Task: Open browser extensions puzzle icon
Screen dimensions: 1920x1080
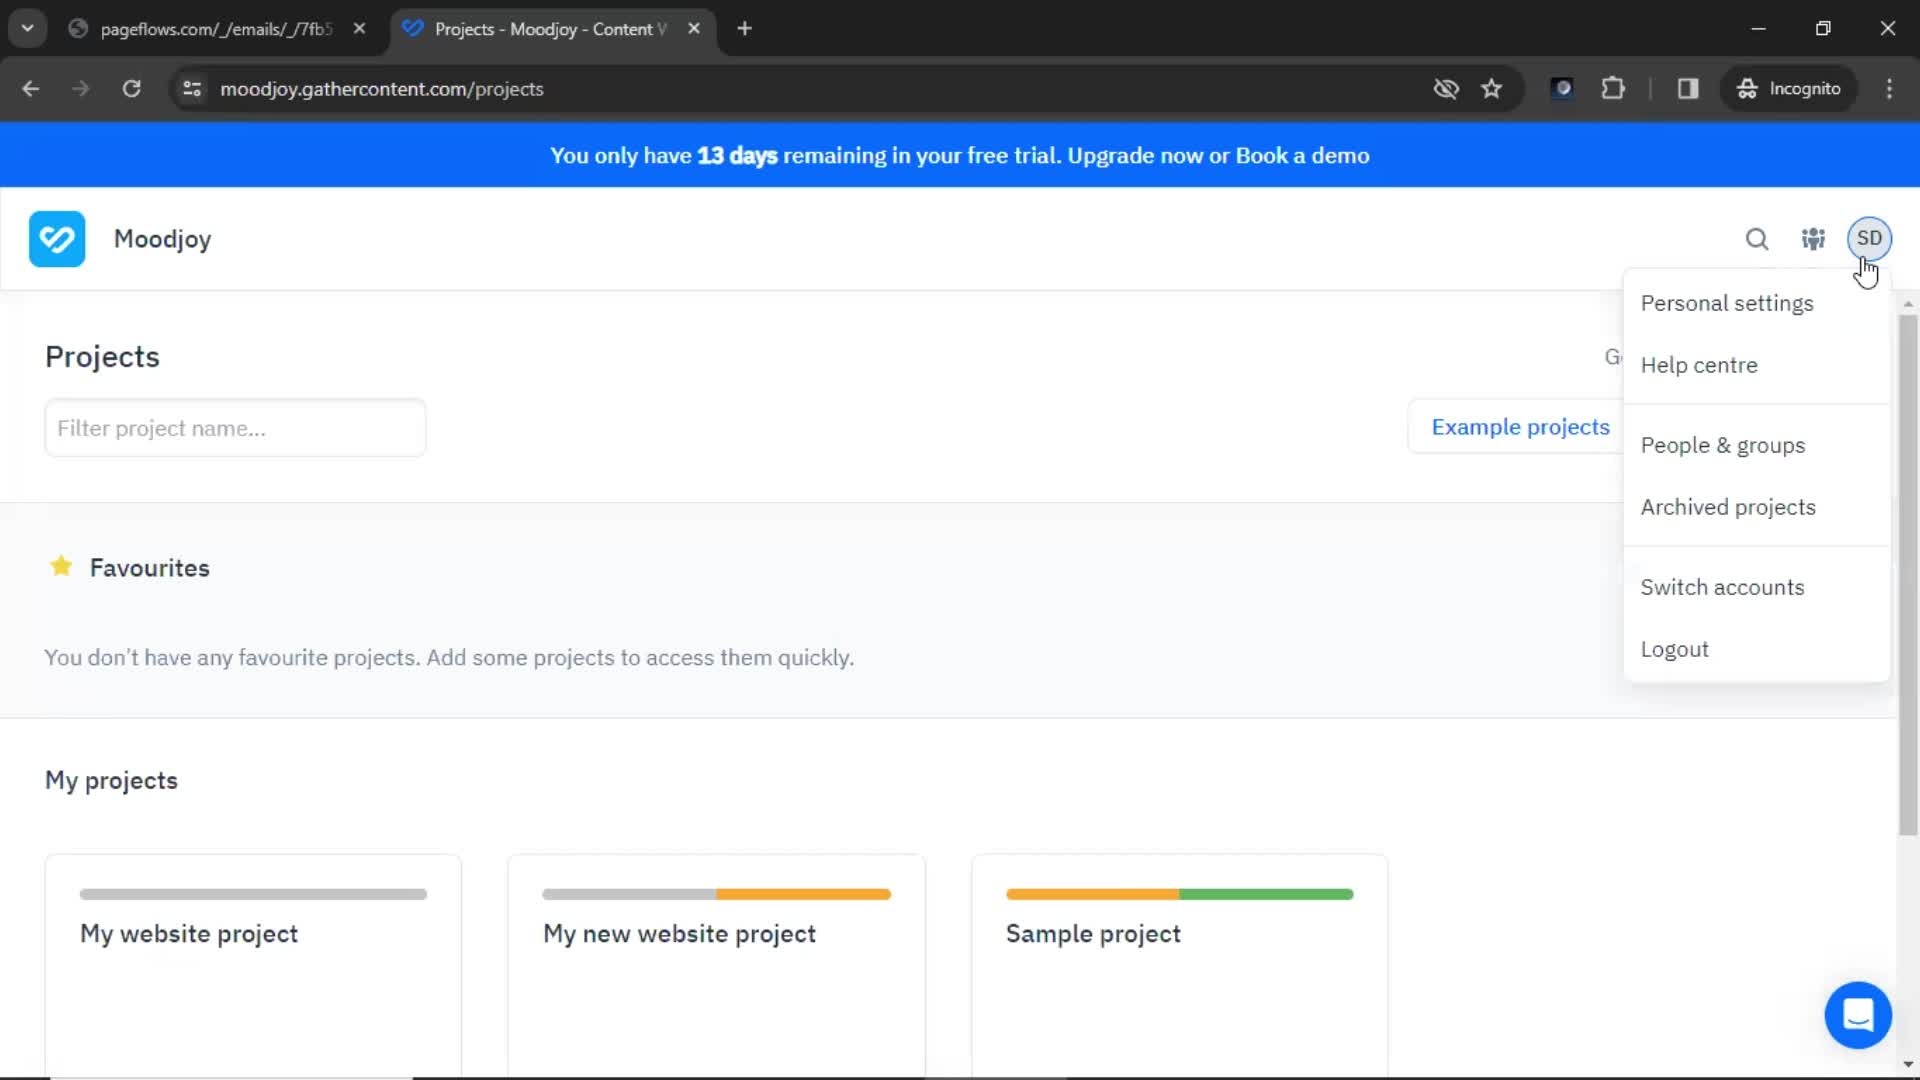Action: (1613, 89)
